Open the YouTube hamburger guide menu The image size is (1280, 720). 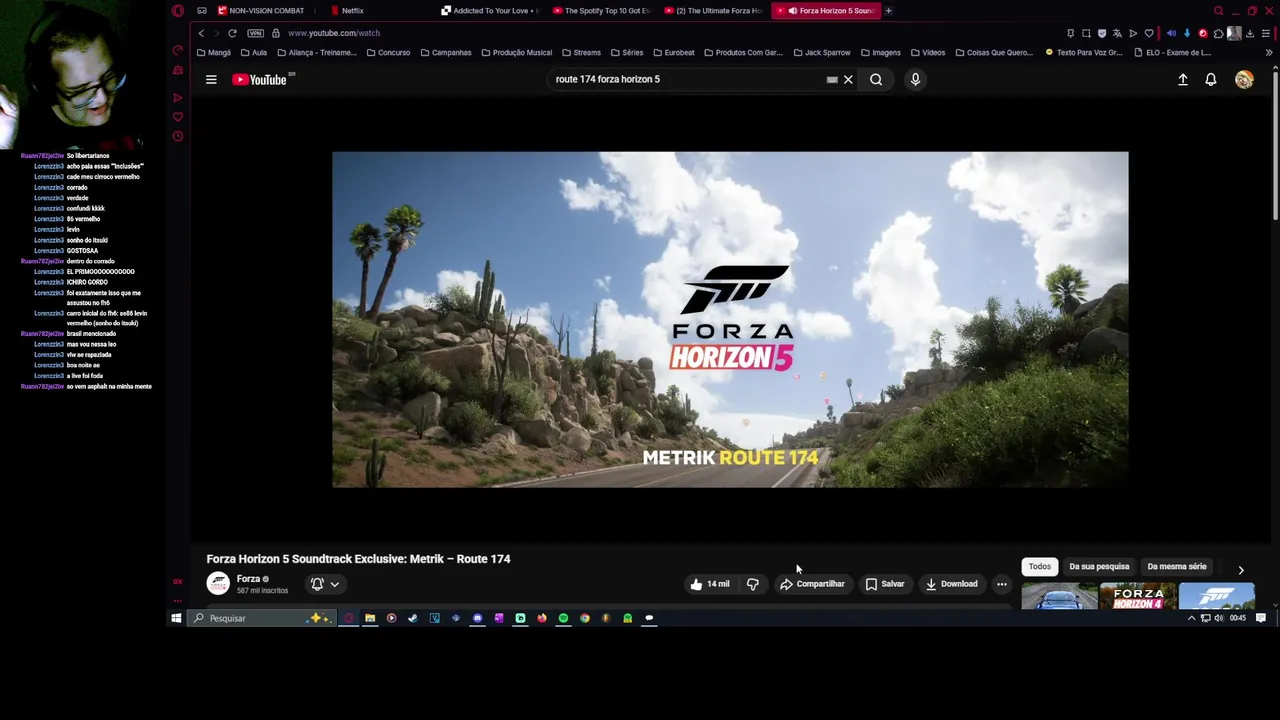[211, 79]
